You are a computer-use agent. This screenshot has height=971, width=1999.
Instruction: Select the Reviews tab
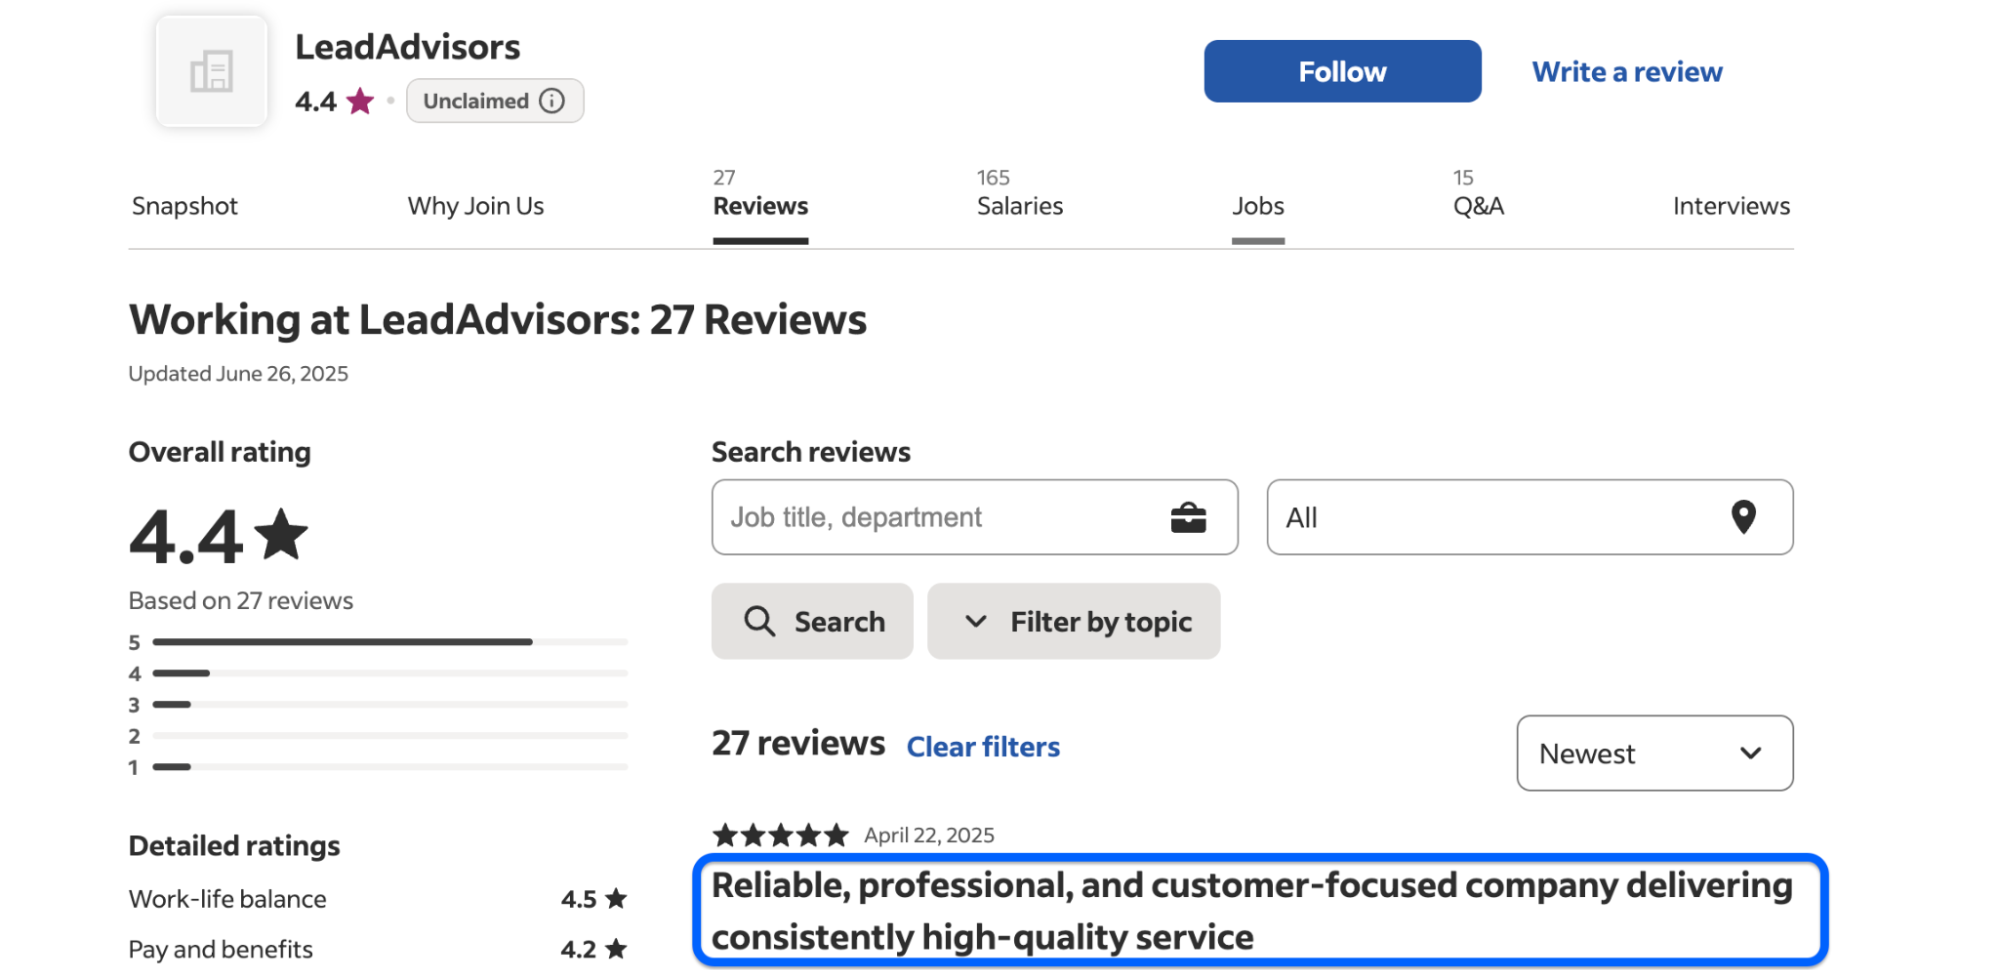(760, 205)
